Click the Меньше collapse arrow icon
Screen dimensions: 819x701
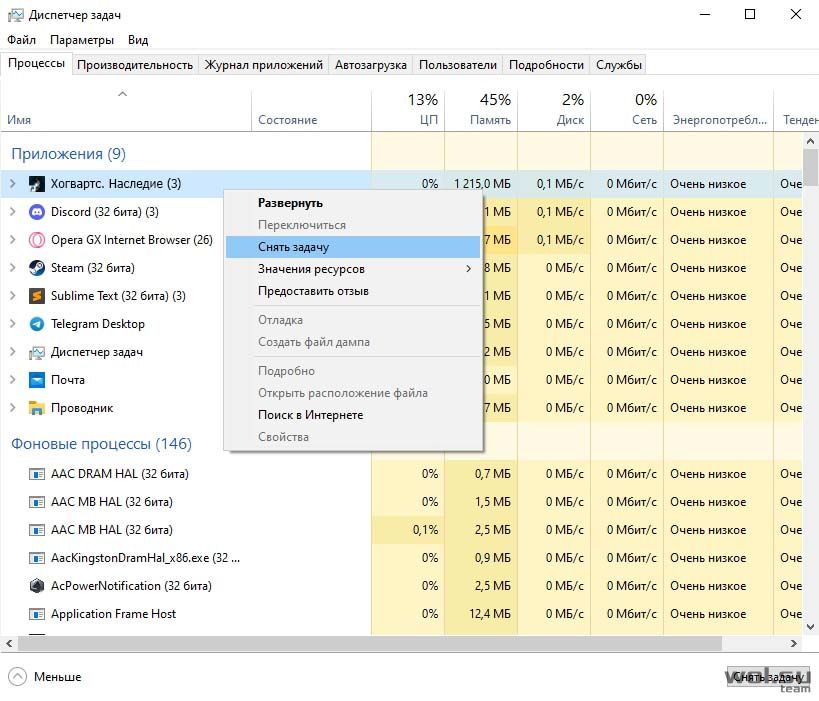17,676
